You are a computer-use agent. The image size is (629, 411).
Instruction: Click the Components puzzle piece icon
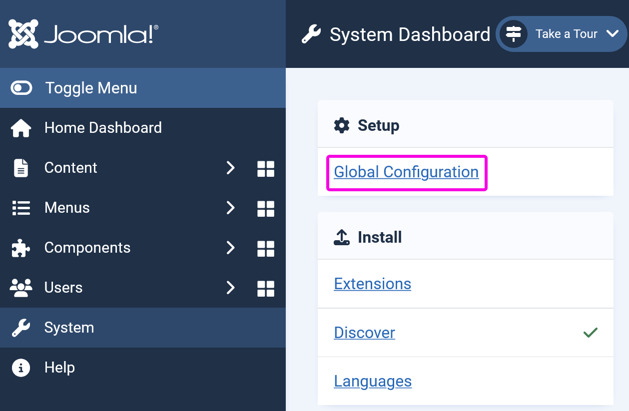20,248
